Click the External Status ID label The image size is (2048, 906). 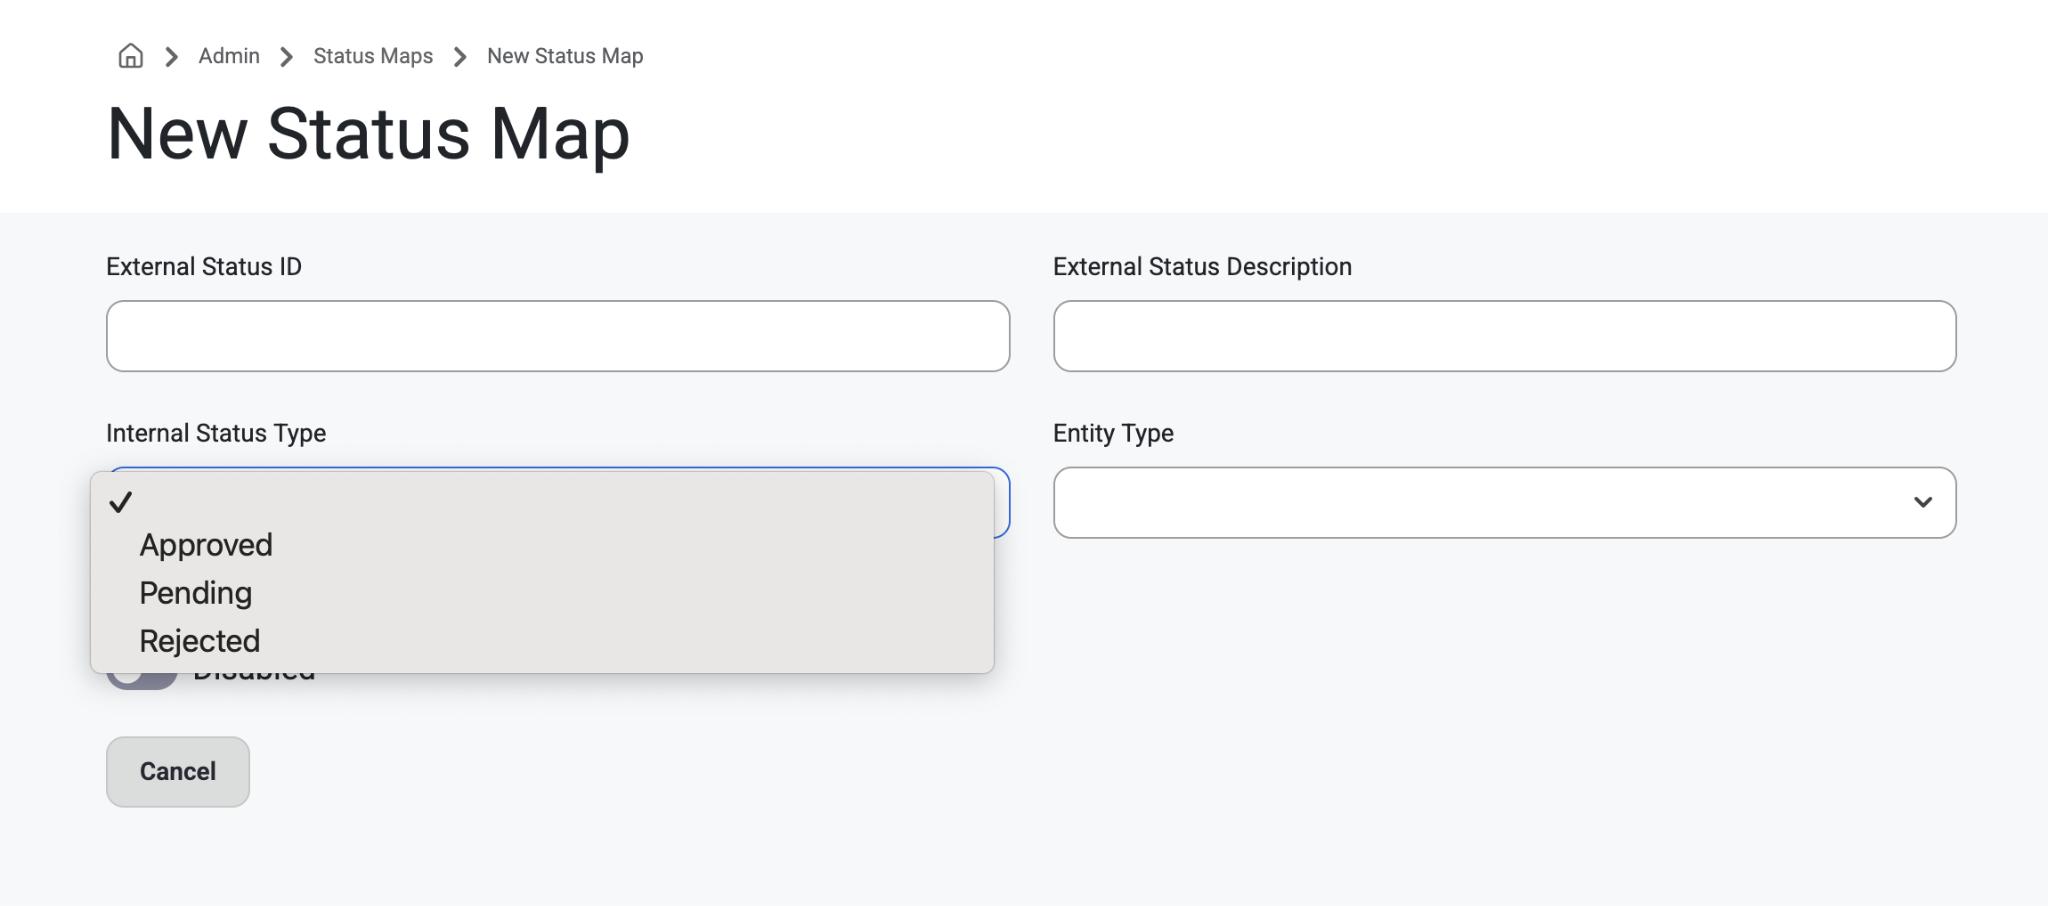(204, 266)
